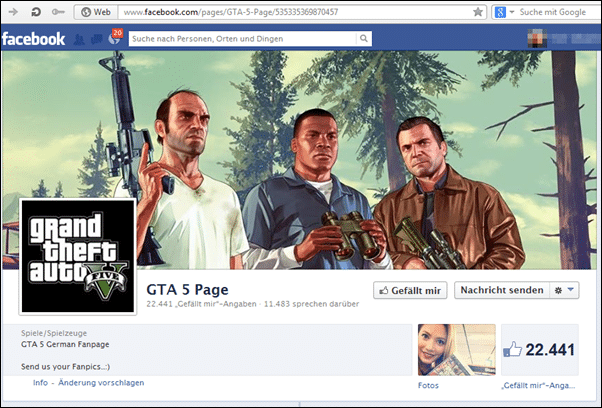Viewport: 602px width, 408px height.
Task: Click the facebook.com URL in address bar
Action: click(230, 12)
